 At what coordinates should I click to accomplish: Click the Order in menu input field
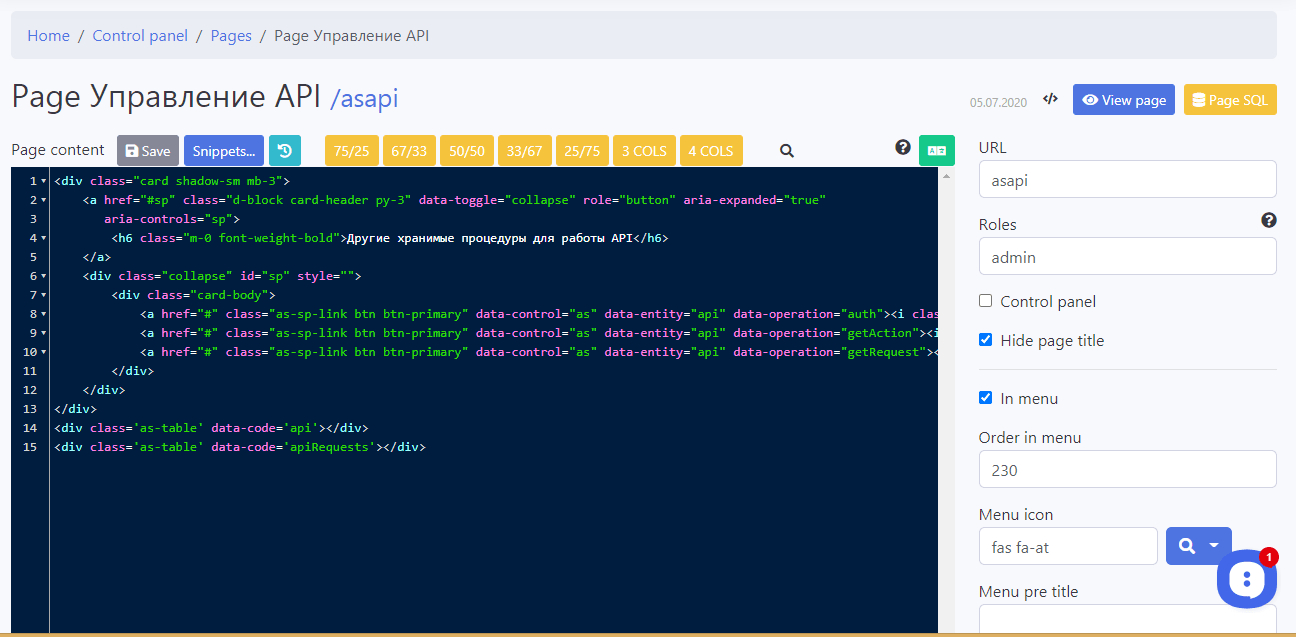(x=1127, y=469)
